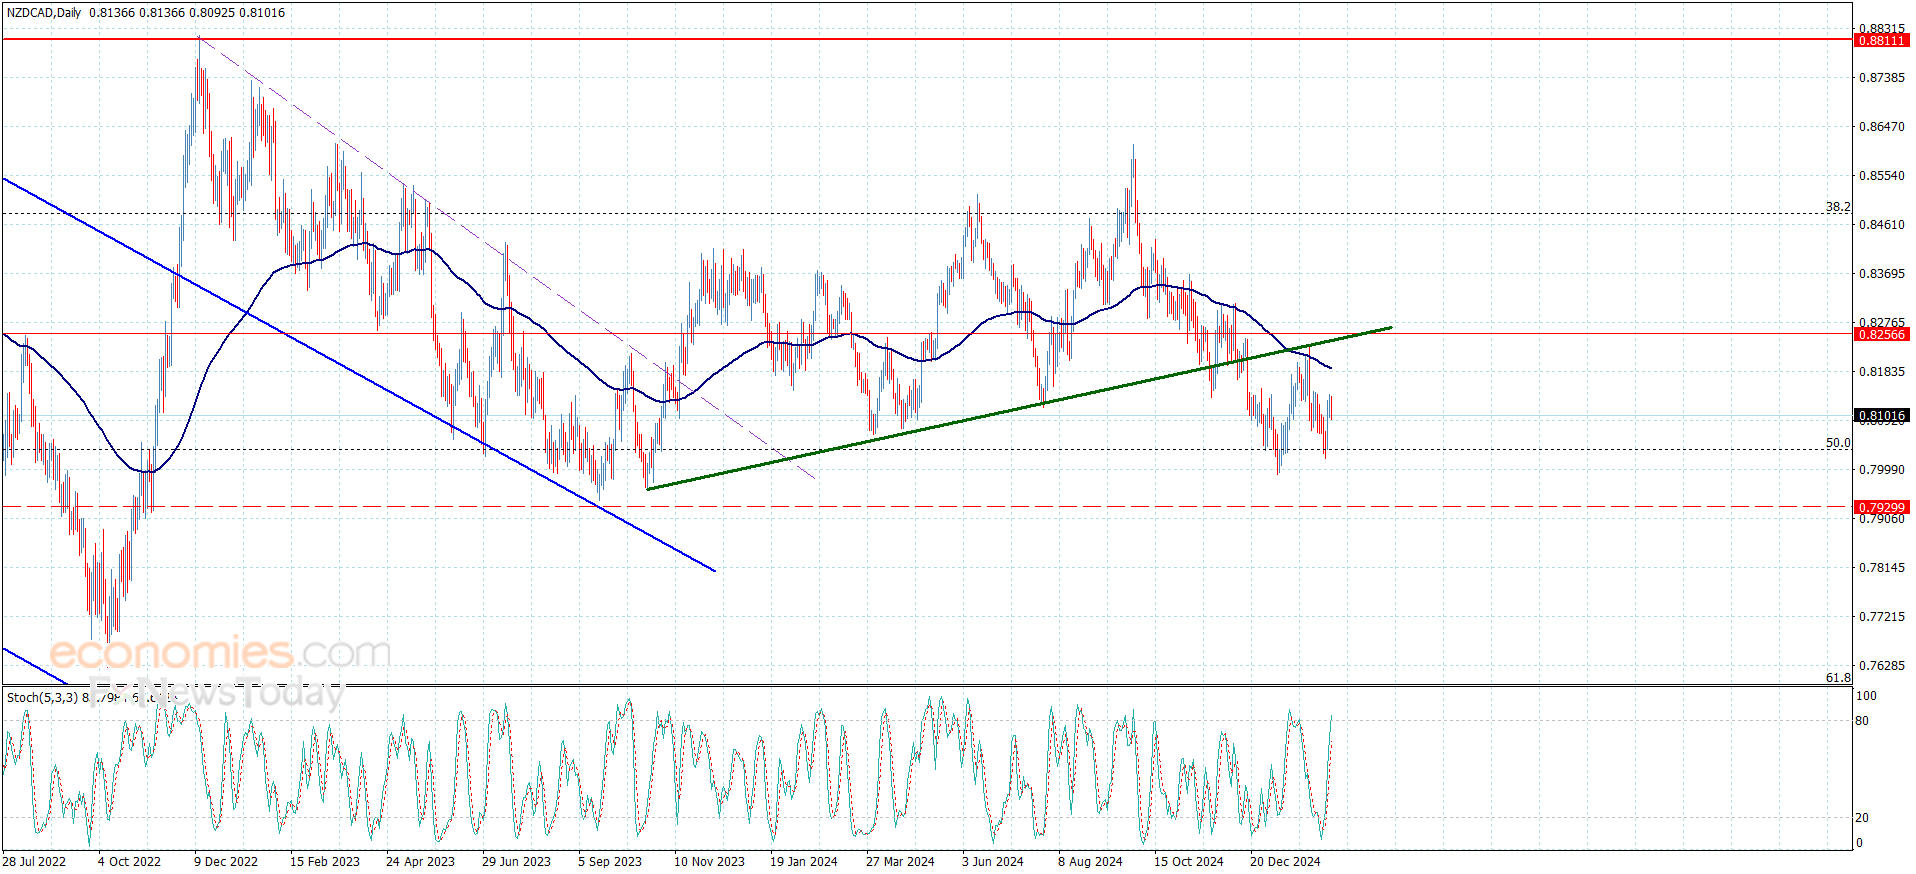Click the 80 stochastic scale value

[1862, 721]
